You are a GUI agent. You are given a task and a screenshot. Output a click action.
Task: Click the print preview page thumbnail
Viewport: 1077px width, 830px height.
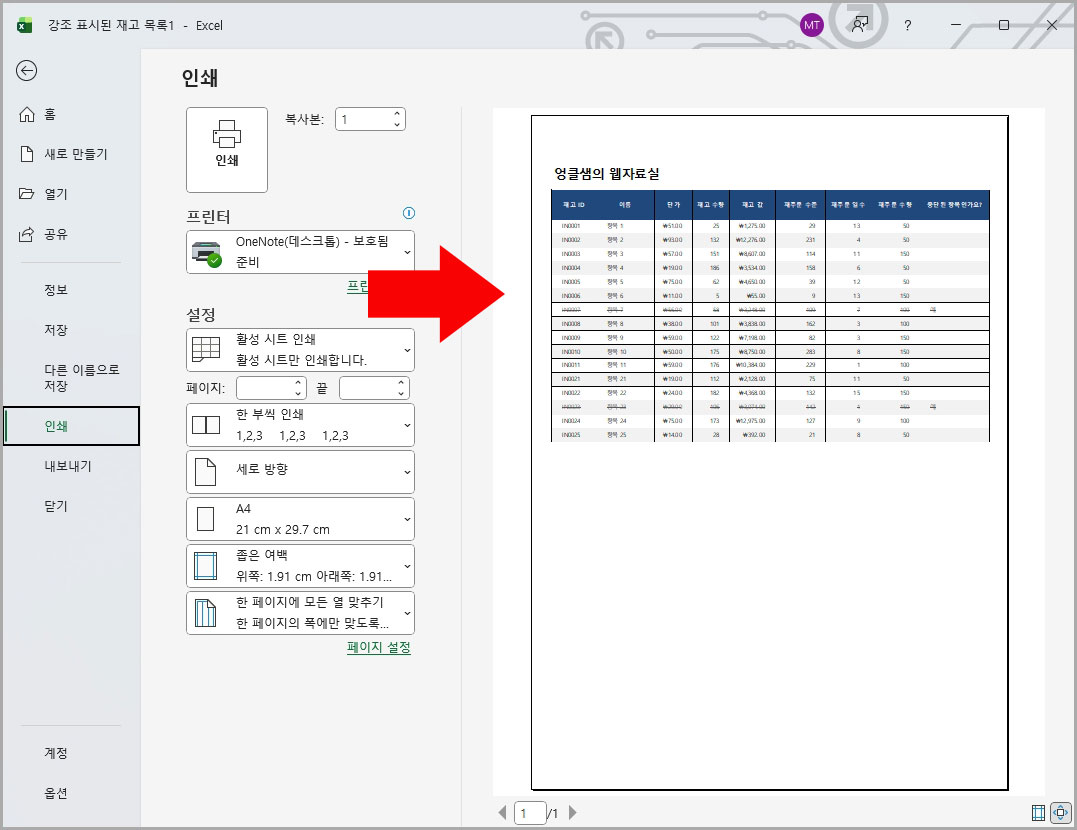click(x=769, y=453)
